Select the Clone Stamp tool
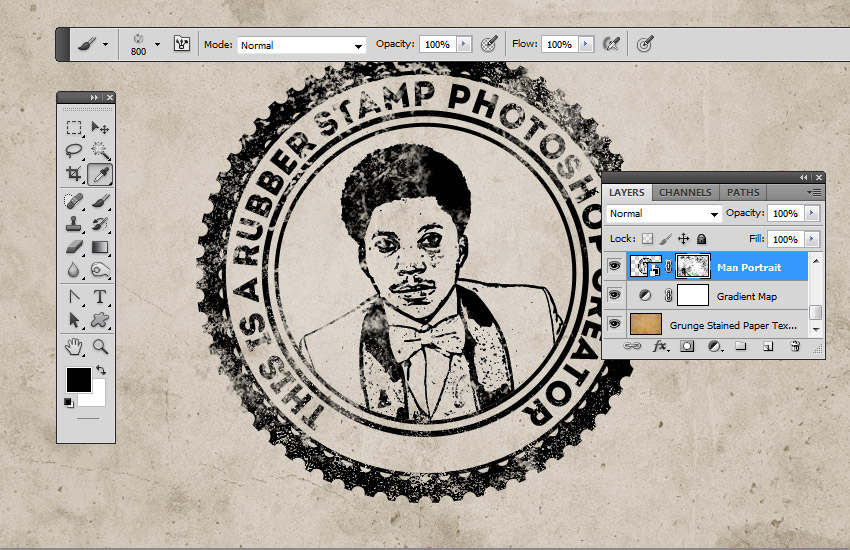The height and width of the screenshot is (550, 850). click(74, 224)
